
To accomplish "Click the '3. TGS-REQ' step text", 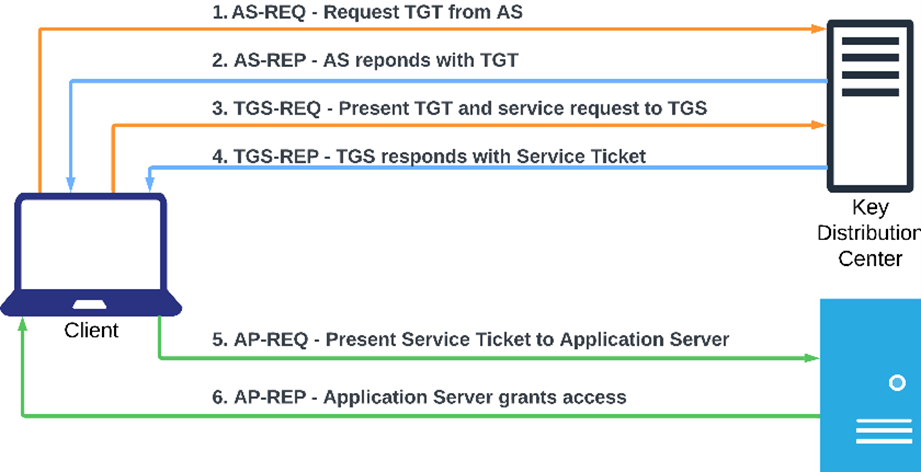I will tap(459, 108).
